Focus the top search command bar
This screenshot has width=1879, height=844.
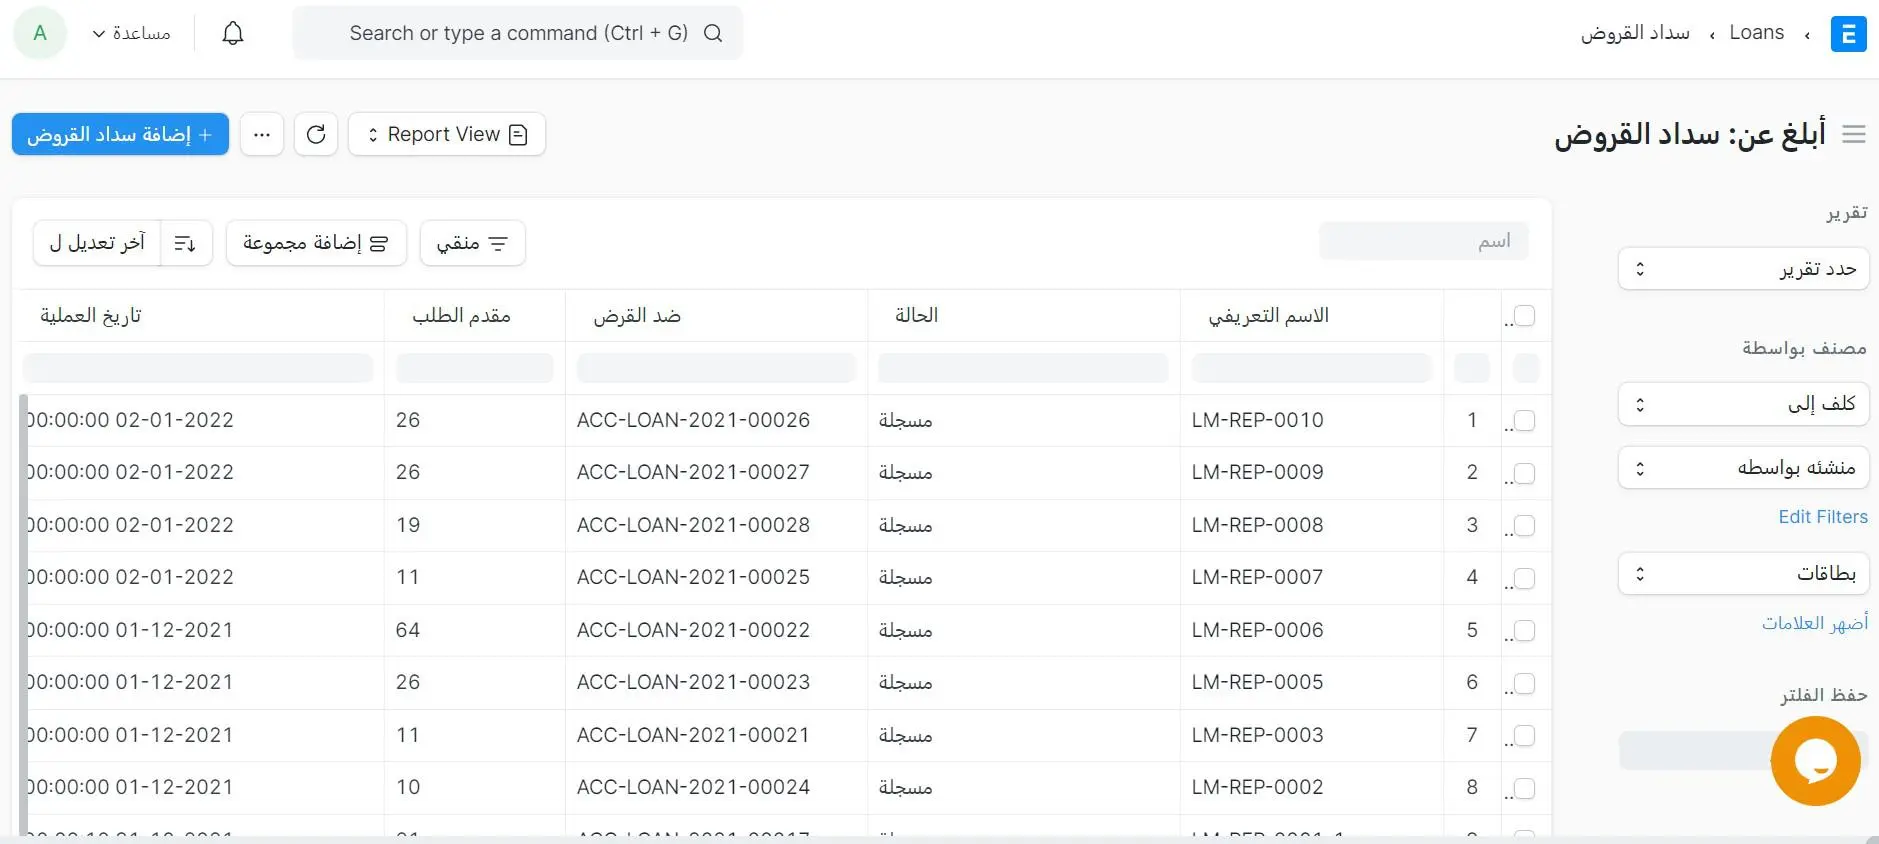(517, 33)
